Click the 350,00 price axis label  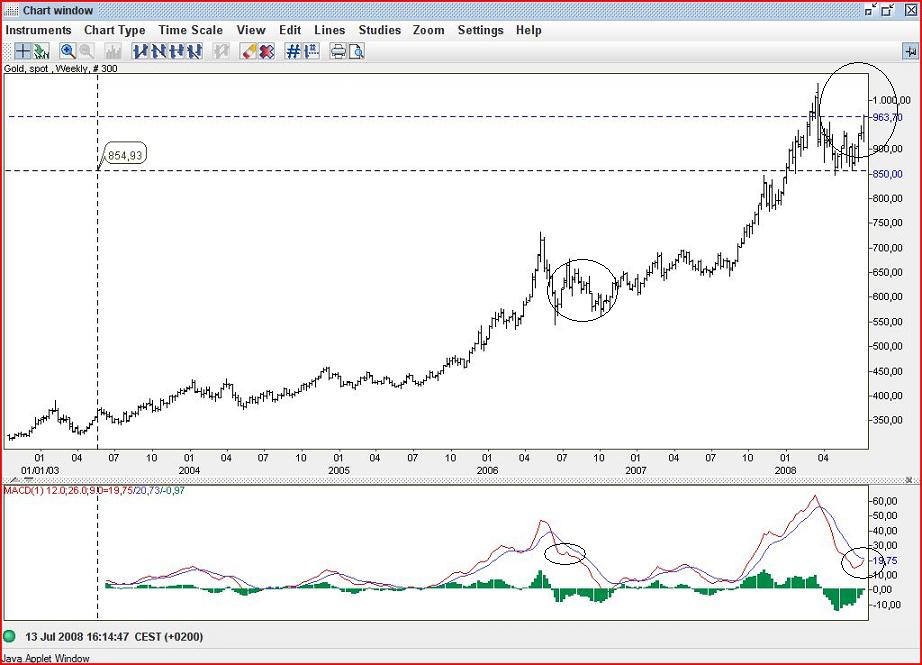887,420
